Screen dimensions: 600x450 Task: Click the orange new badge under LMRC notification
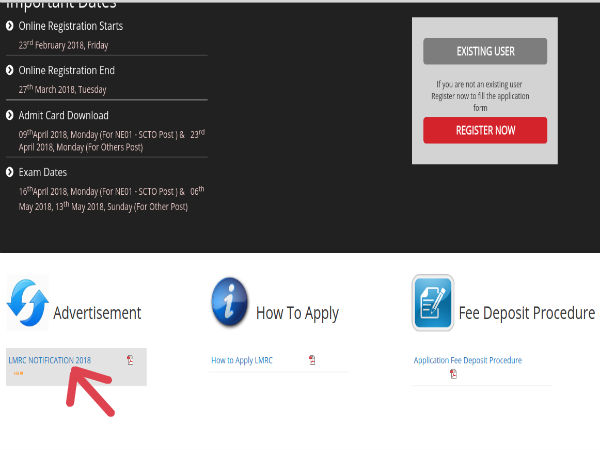(17, 373)
